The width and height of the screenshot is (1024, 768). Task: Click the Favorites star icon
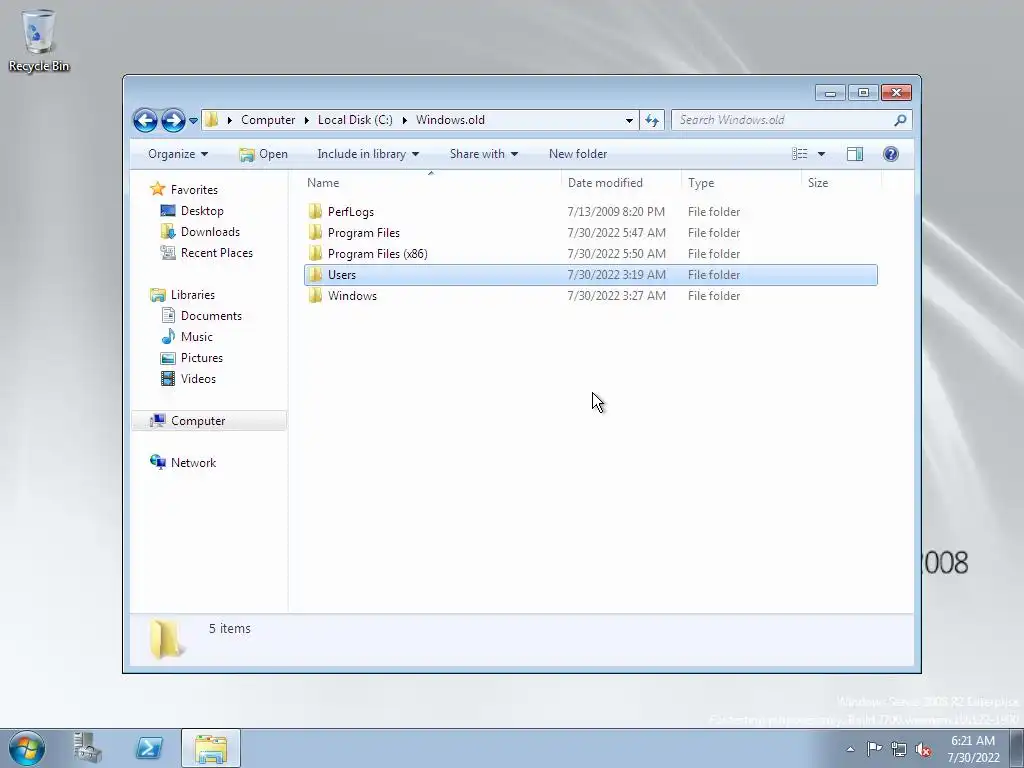pos(157,189)
